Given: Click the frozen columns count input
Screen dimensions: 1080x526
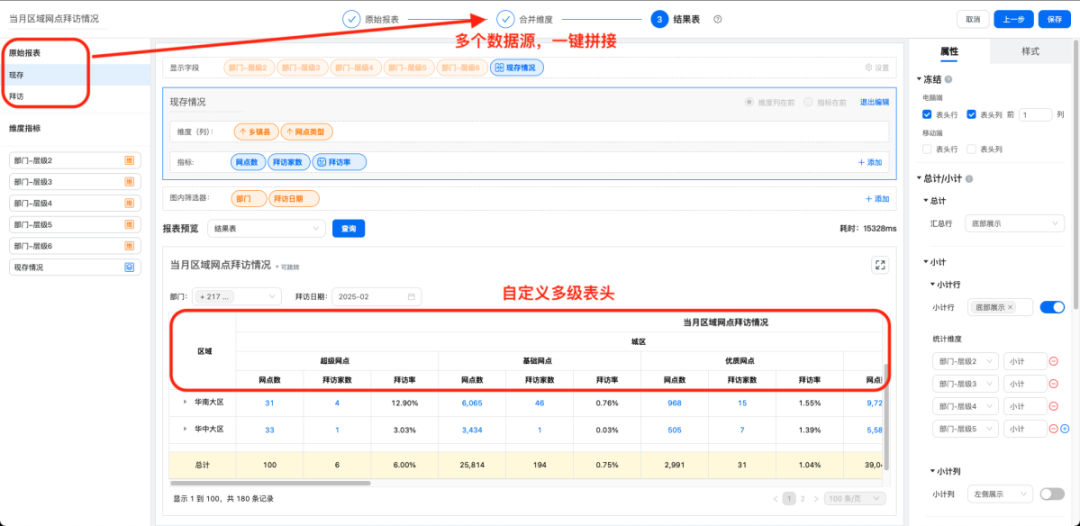Looking at the screenshot, I should [x=1035, y=114].
